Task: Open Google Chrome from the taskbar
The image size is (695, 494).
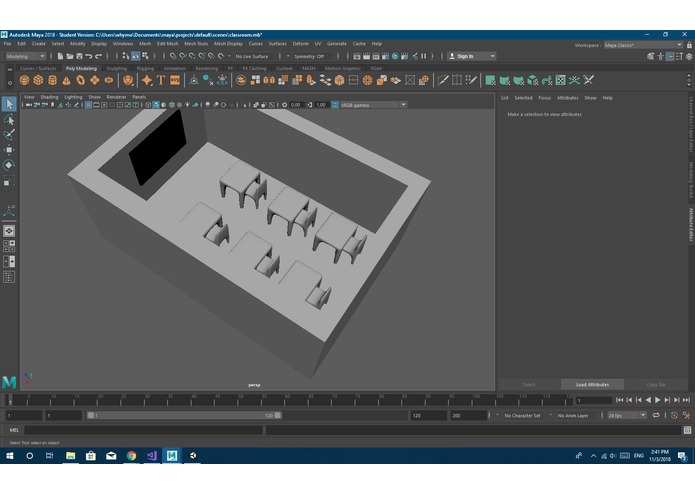Action: (132, 455)
